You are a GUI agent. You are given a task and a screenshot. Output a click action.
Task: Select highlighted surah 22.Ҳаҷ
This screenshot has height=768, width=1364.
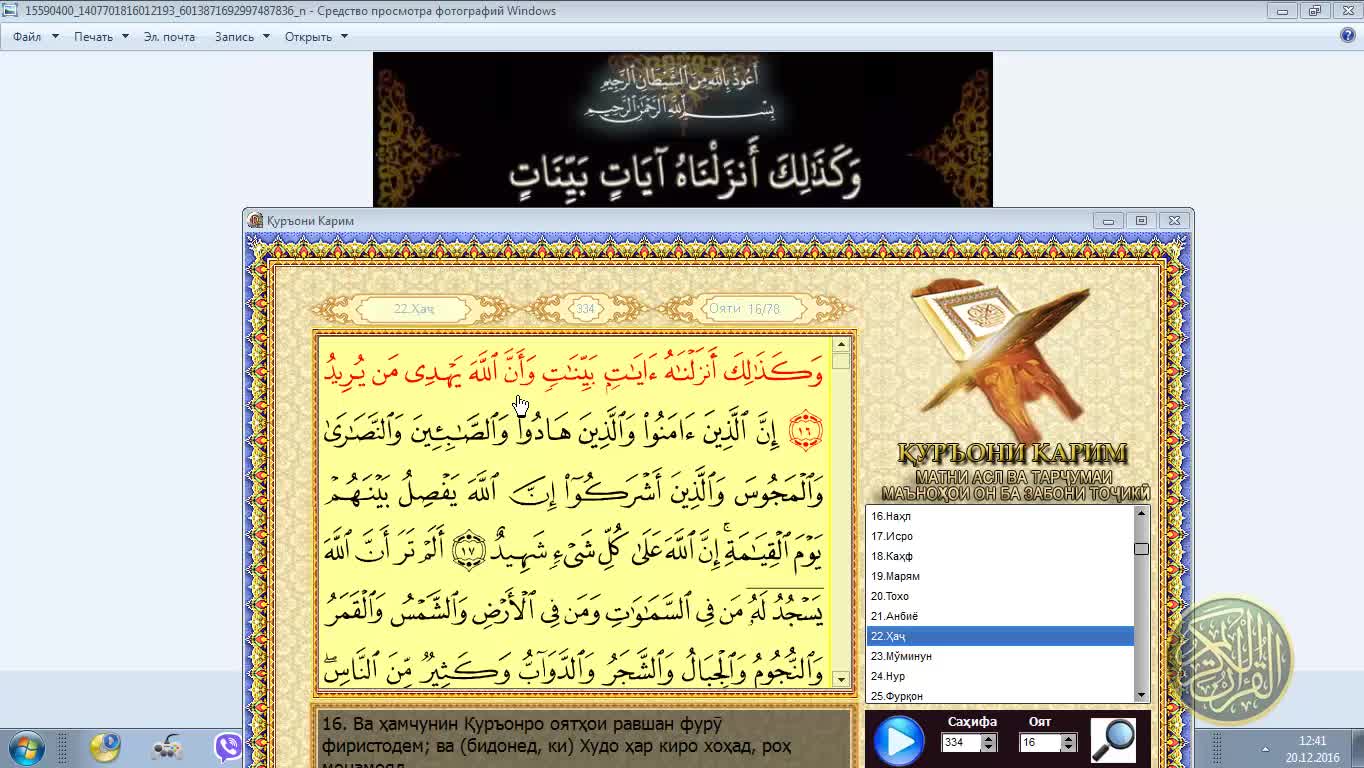pyautogui.click(x=1000, y=636)
